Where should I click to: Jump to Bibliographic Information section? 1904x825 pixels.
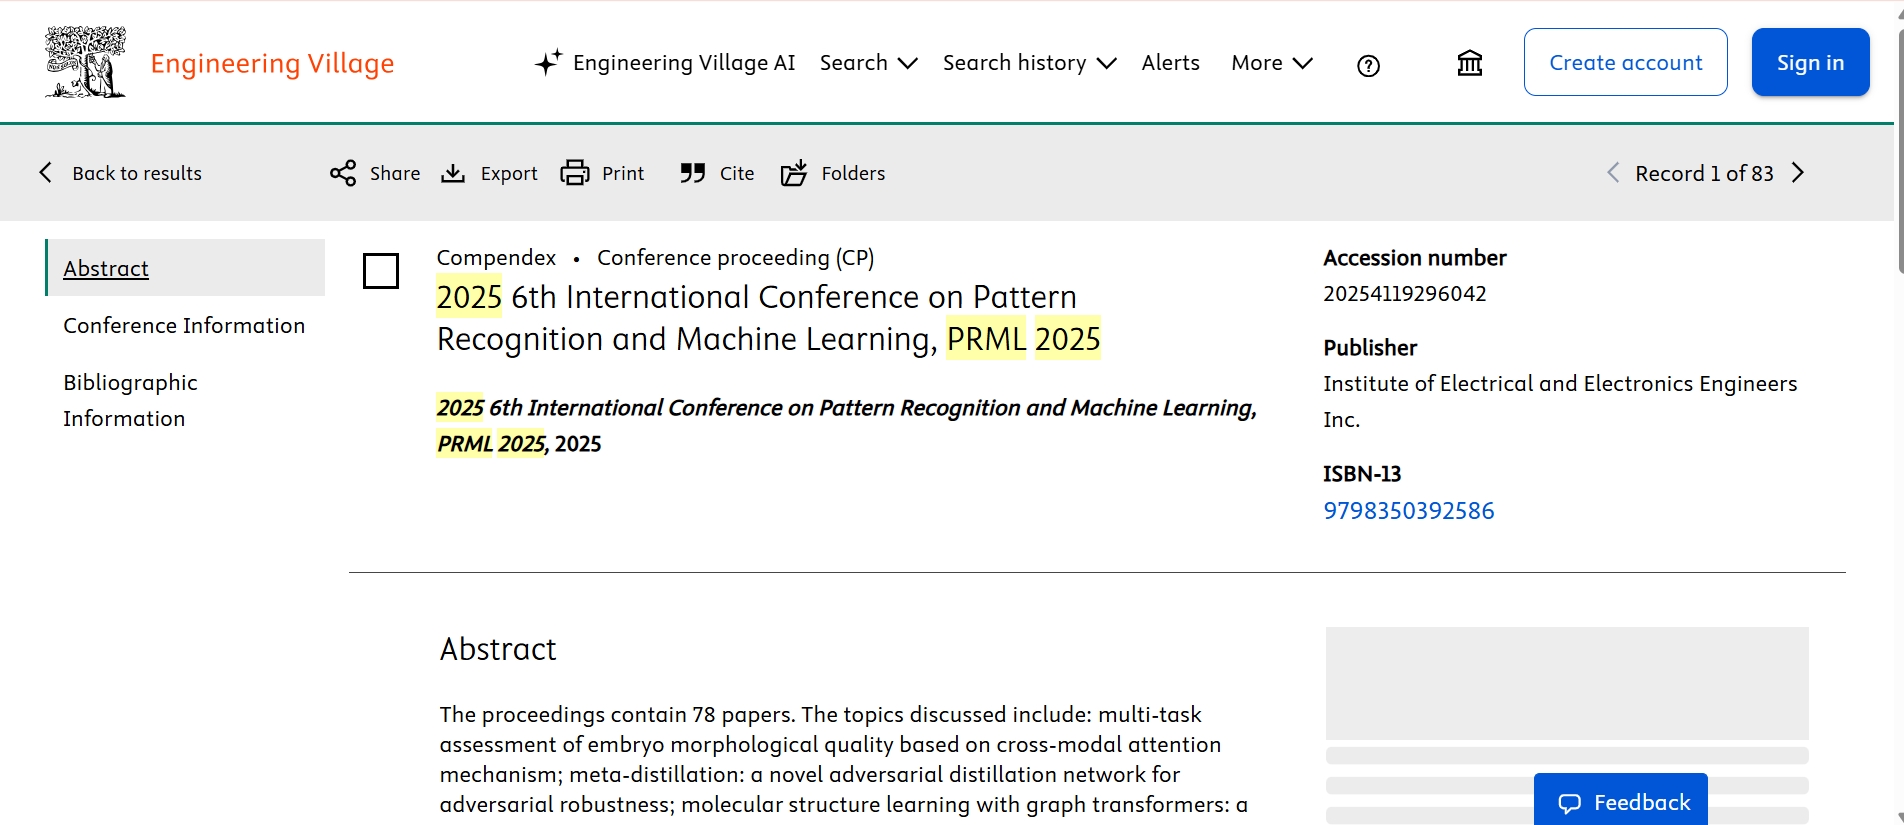tap(130, 400)
